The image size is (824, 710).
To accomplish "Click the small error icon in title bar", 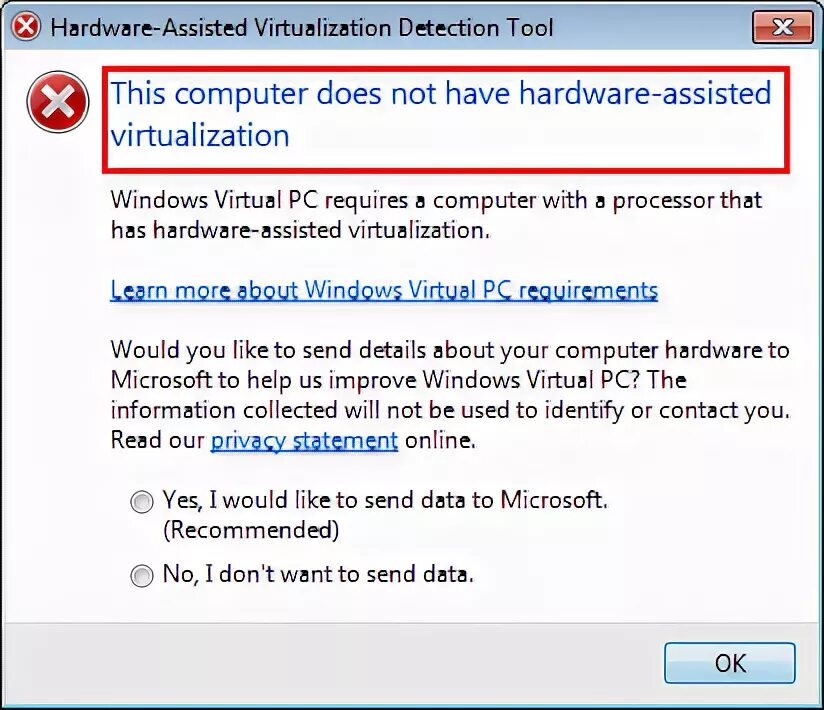I will [x=26, y=27].
